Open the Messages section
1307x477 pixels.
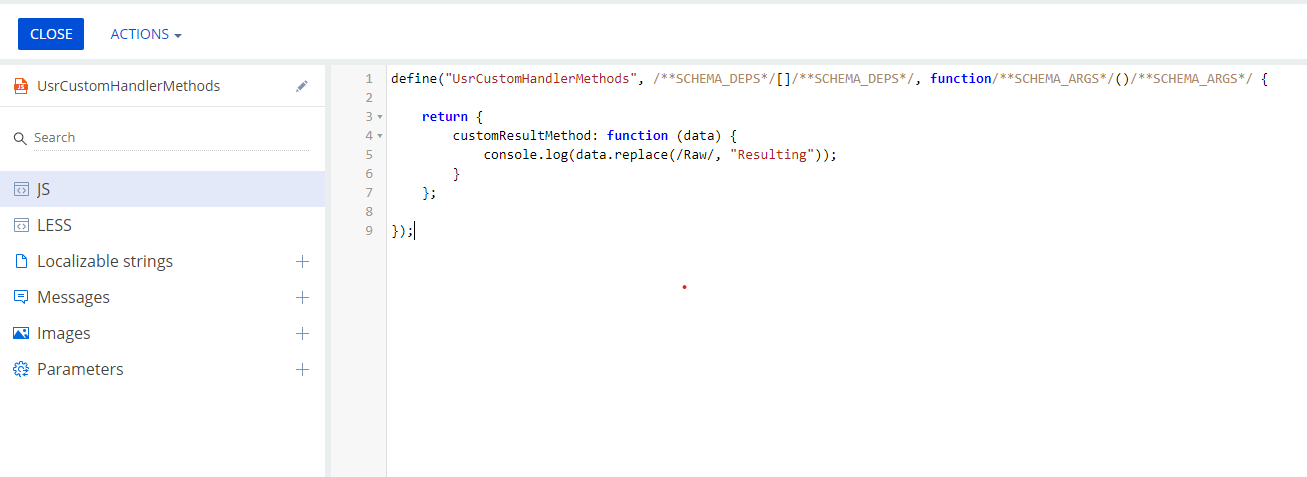click(73, 297)
